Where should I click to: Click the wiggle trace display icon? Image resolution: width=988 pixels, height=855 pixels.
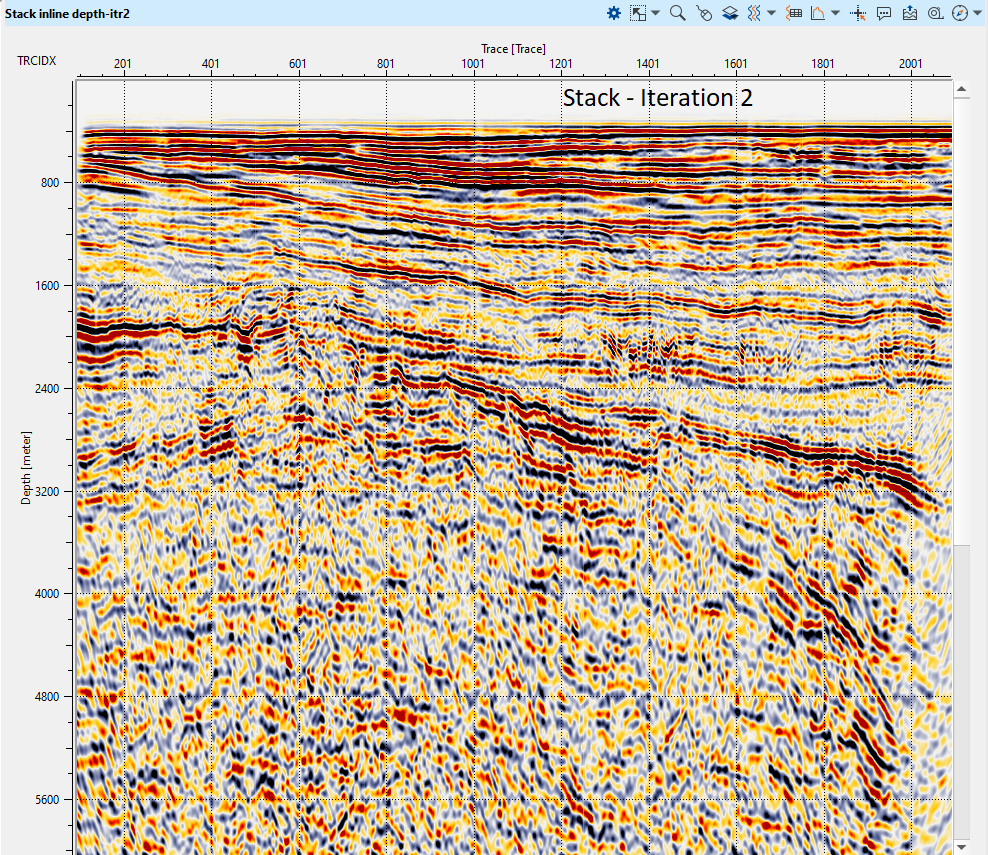coord(755,13)
